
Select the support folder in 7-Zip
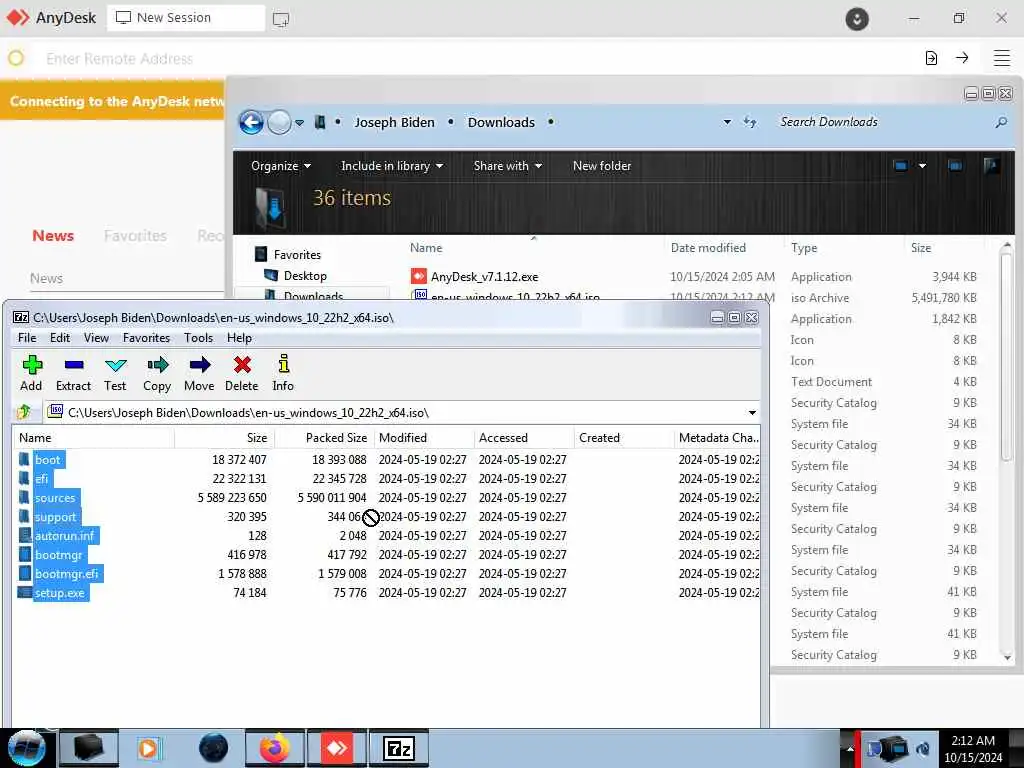pyautogui.click(x=56, y=517)
